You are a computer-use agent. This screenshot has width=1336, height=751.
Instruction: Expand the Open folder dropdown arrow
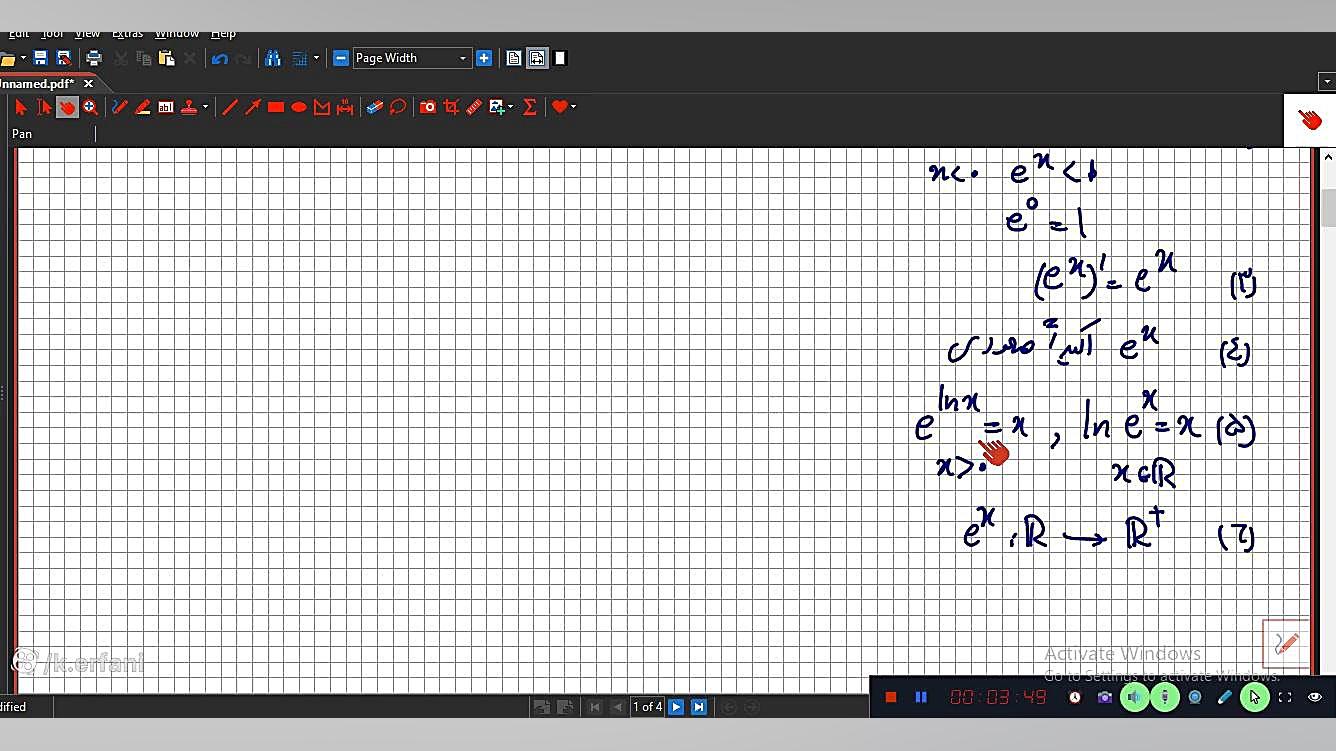pos(21,58)
